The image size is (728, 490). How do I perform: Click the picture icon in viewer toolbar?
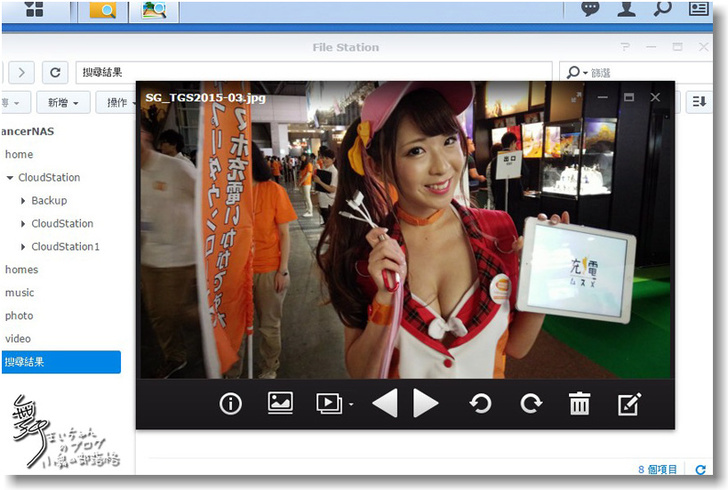280,403
